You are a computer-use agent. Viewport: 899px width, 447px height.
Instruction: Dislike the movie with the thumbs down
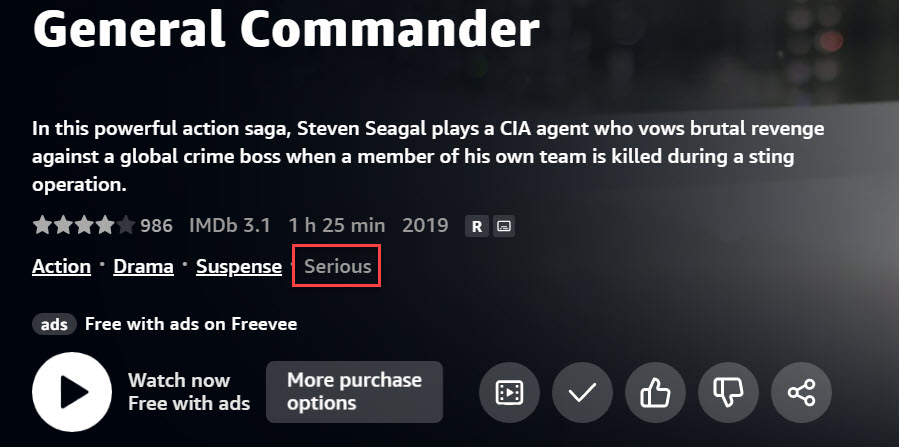click(728, 393)
